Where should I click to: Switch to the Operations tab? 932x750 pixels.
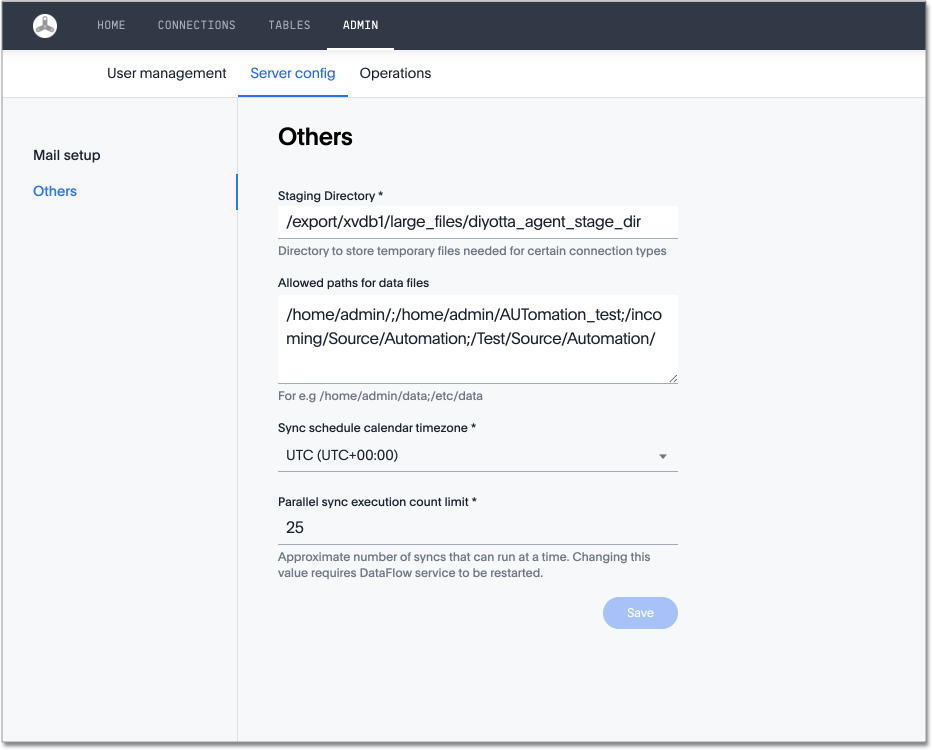coord(395,73)
